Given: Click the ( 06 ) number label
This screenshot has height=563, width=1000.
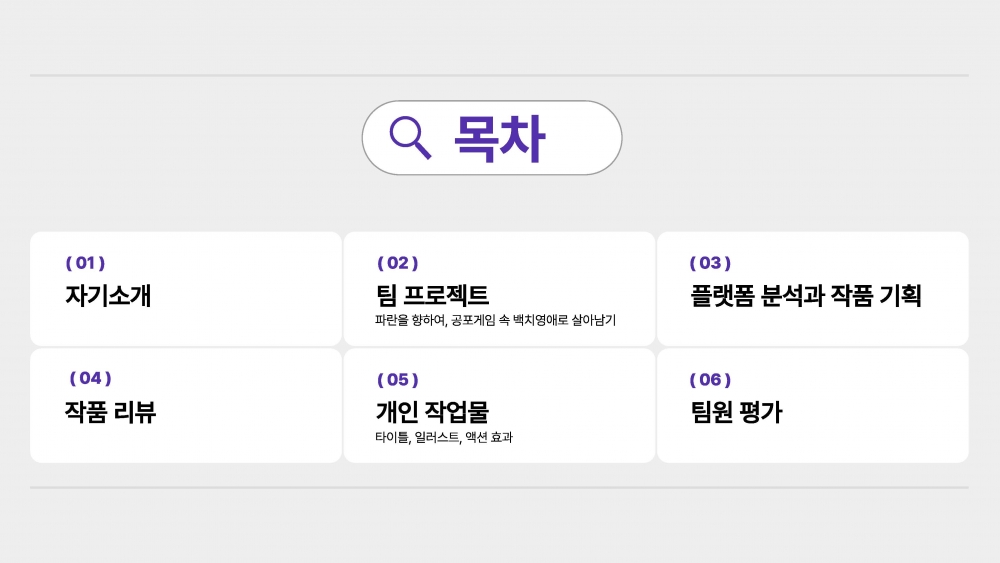Looking at the screenshot, I should [x=710, y=379].
